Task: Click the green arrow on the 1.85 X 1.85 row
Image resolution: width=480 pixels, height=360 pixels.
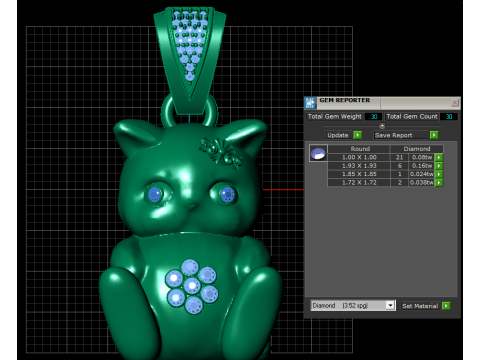Action: (x=439, y=174)
